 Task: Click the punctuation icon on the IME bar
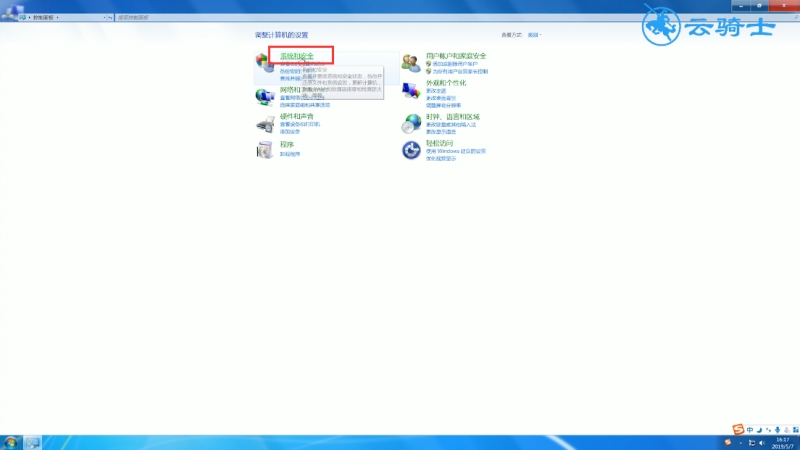(768, 430)
